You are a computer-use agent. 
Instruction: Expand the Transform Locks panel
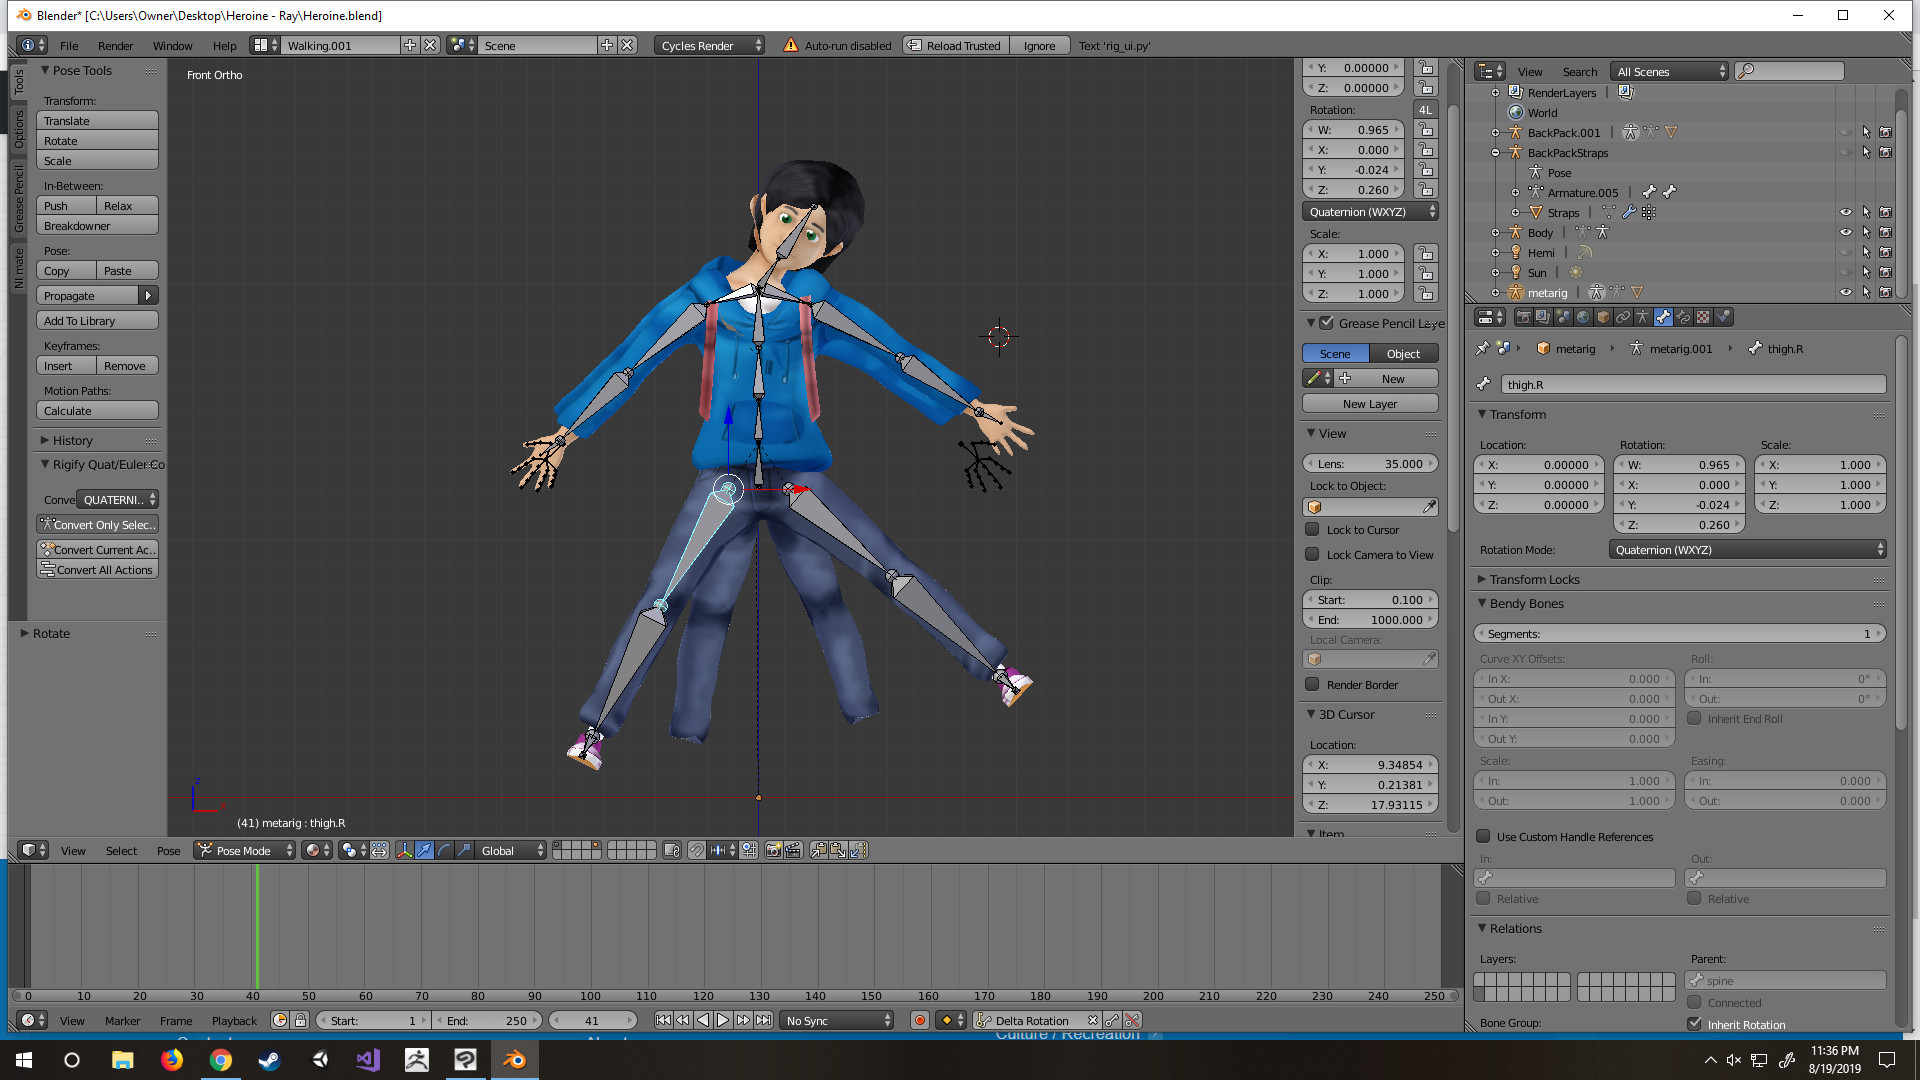1533,580
